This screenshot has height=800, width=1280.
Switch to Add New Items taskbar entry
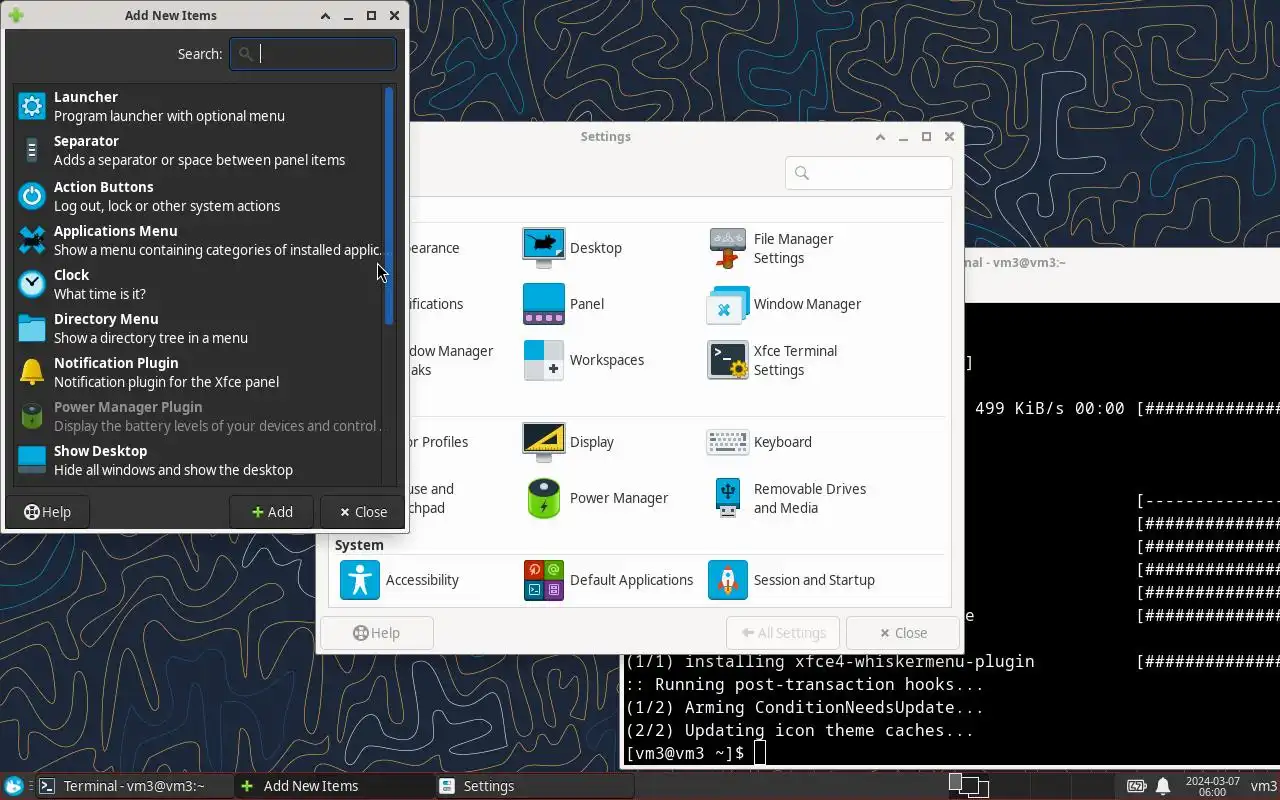(333, 786)
